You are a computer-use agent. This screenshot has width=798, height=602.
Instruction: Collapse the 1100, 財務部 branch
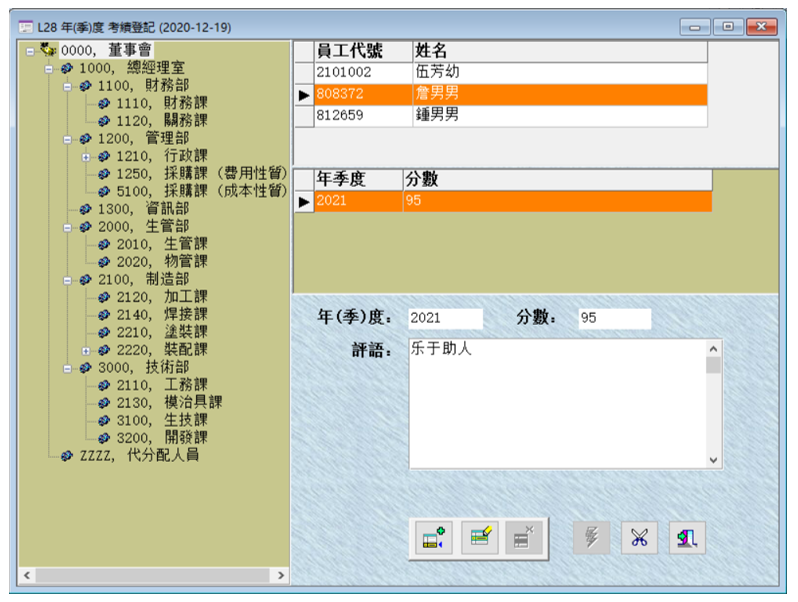(x=67, y=87)
